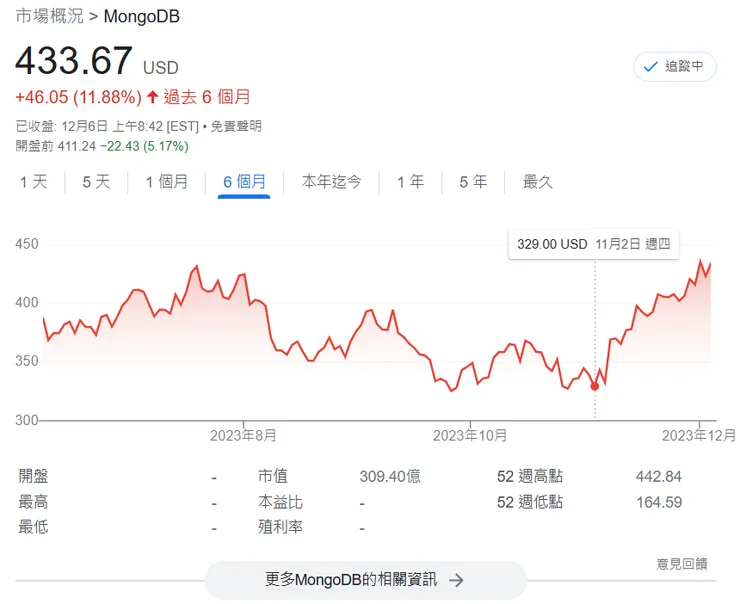Click the checkmark icon in 追蹤中 button
740x604 pixels.
650,67
